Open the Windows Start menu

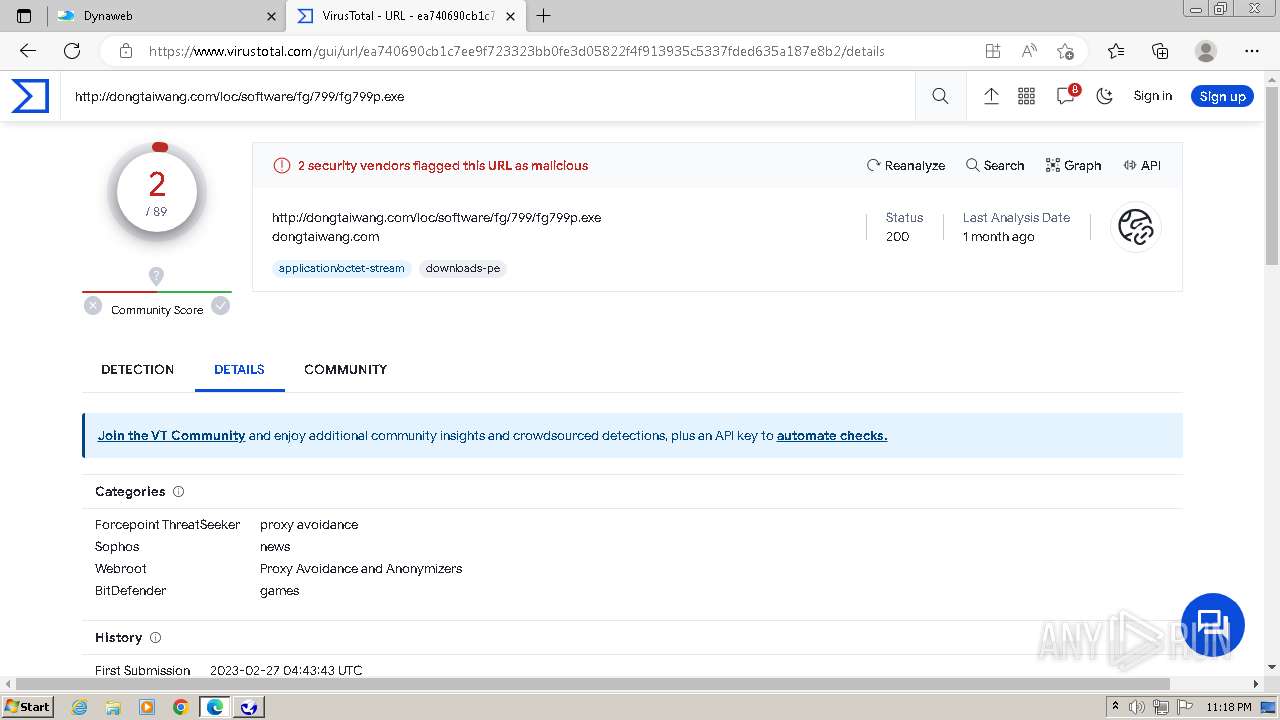tap(28, 706)
